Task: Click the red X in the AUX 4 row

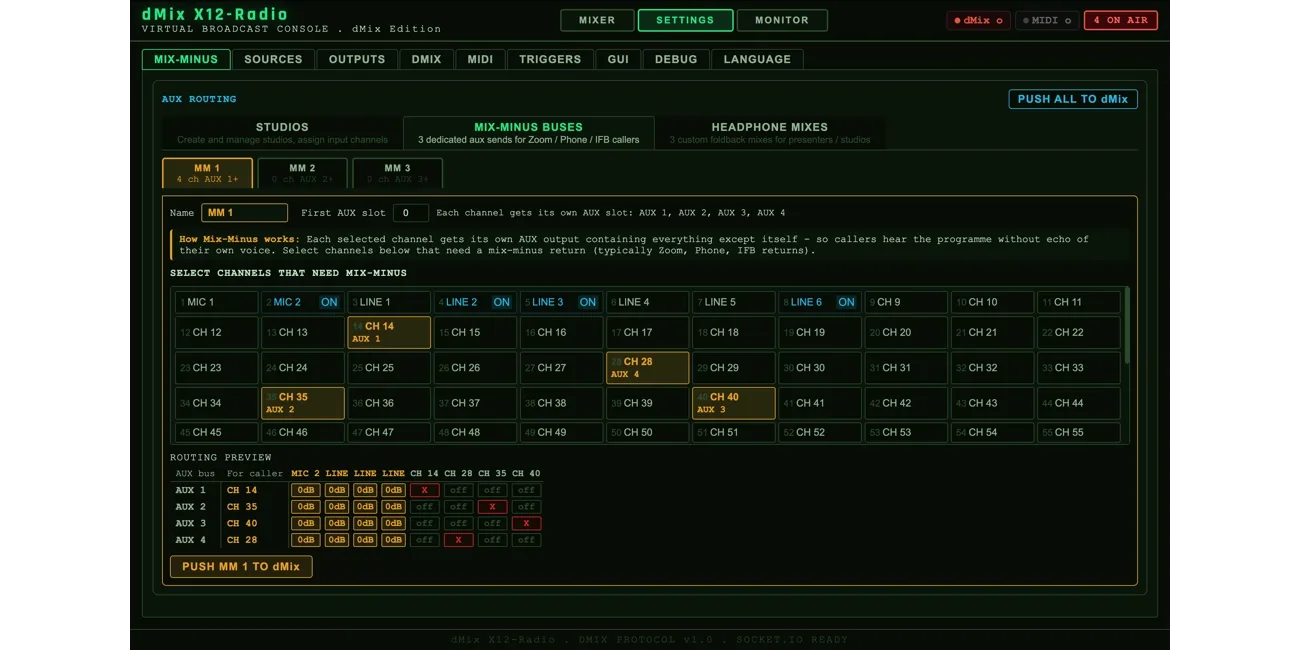Action: tap(458, 540)
